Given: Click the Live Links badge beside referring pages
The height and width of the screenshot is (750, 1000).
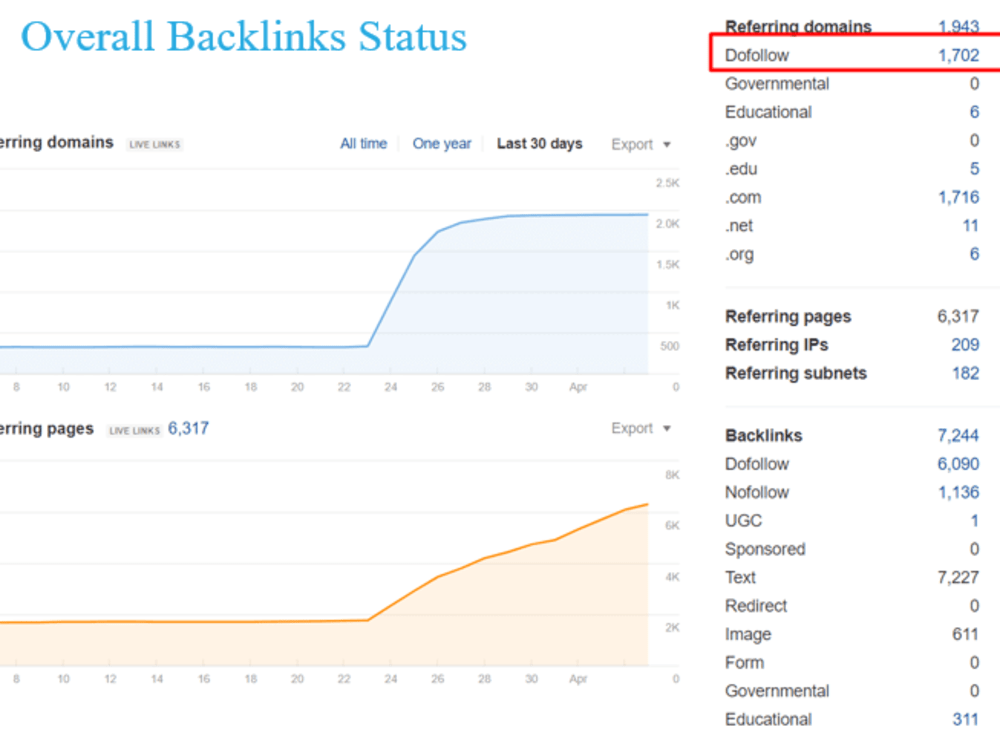Looking at the screenshot, I should [x=135, y=430].
